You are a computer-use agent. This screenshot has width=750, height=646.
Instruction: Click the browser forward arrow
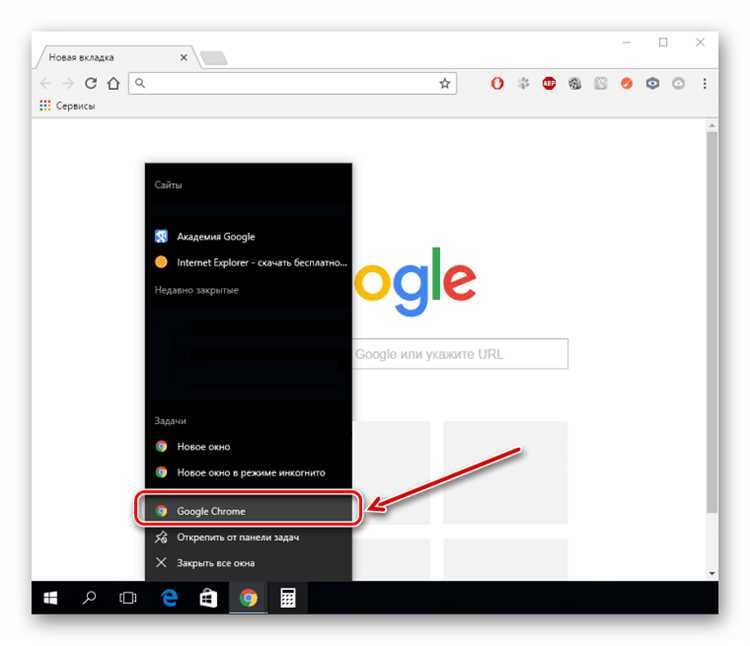(x=68, y=83)
